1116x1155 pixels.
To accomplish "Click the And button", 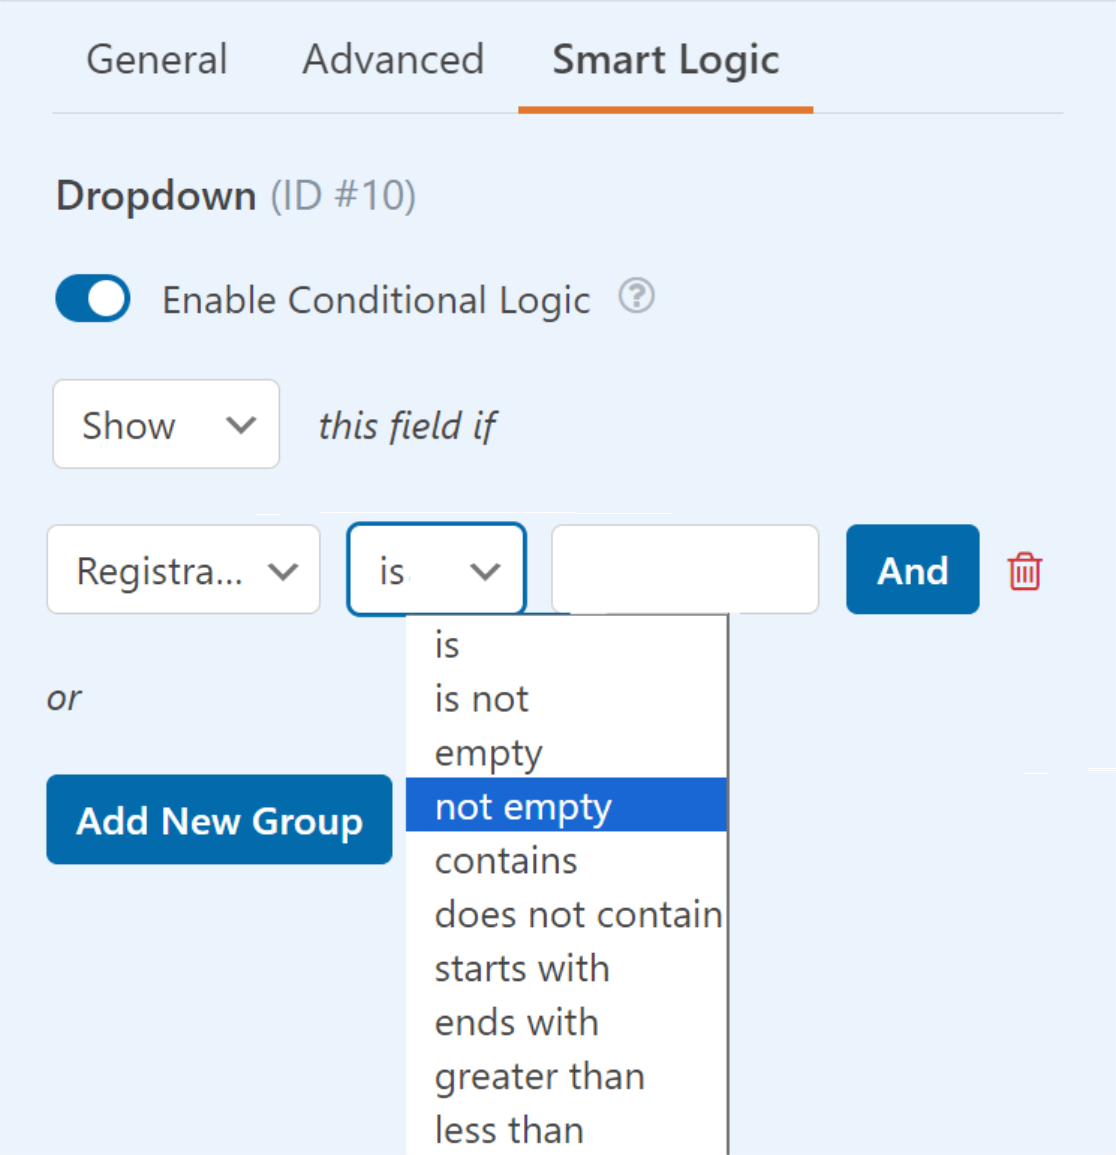I will [913, 569].
